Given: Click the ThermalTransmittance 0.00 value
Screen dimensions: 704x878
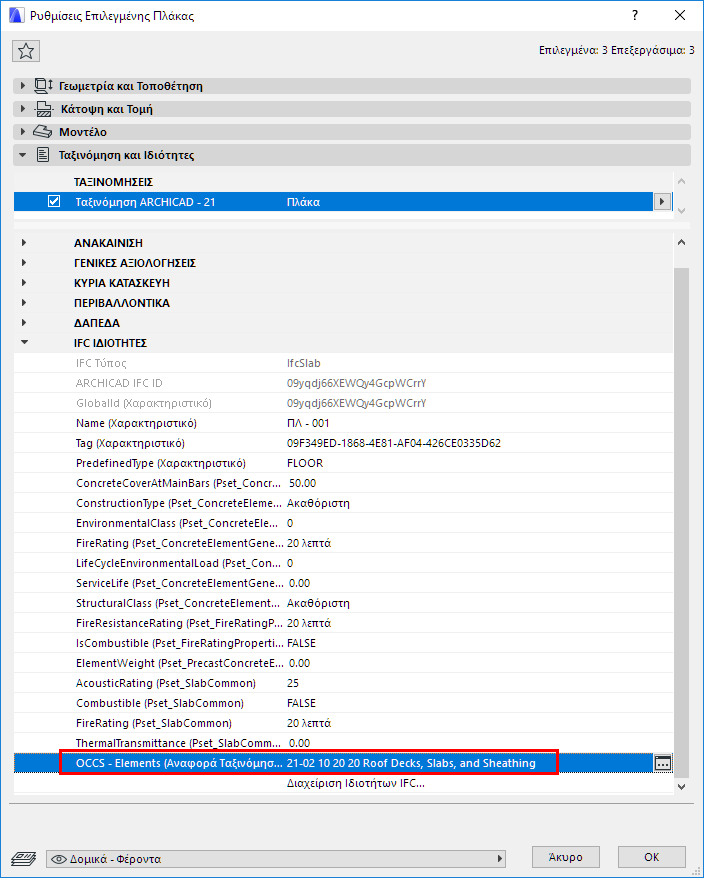Looking at the screenshot, I should (300, 743).
